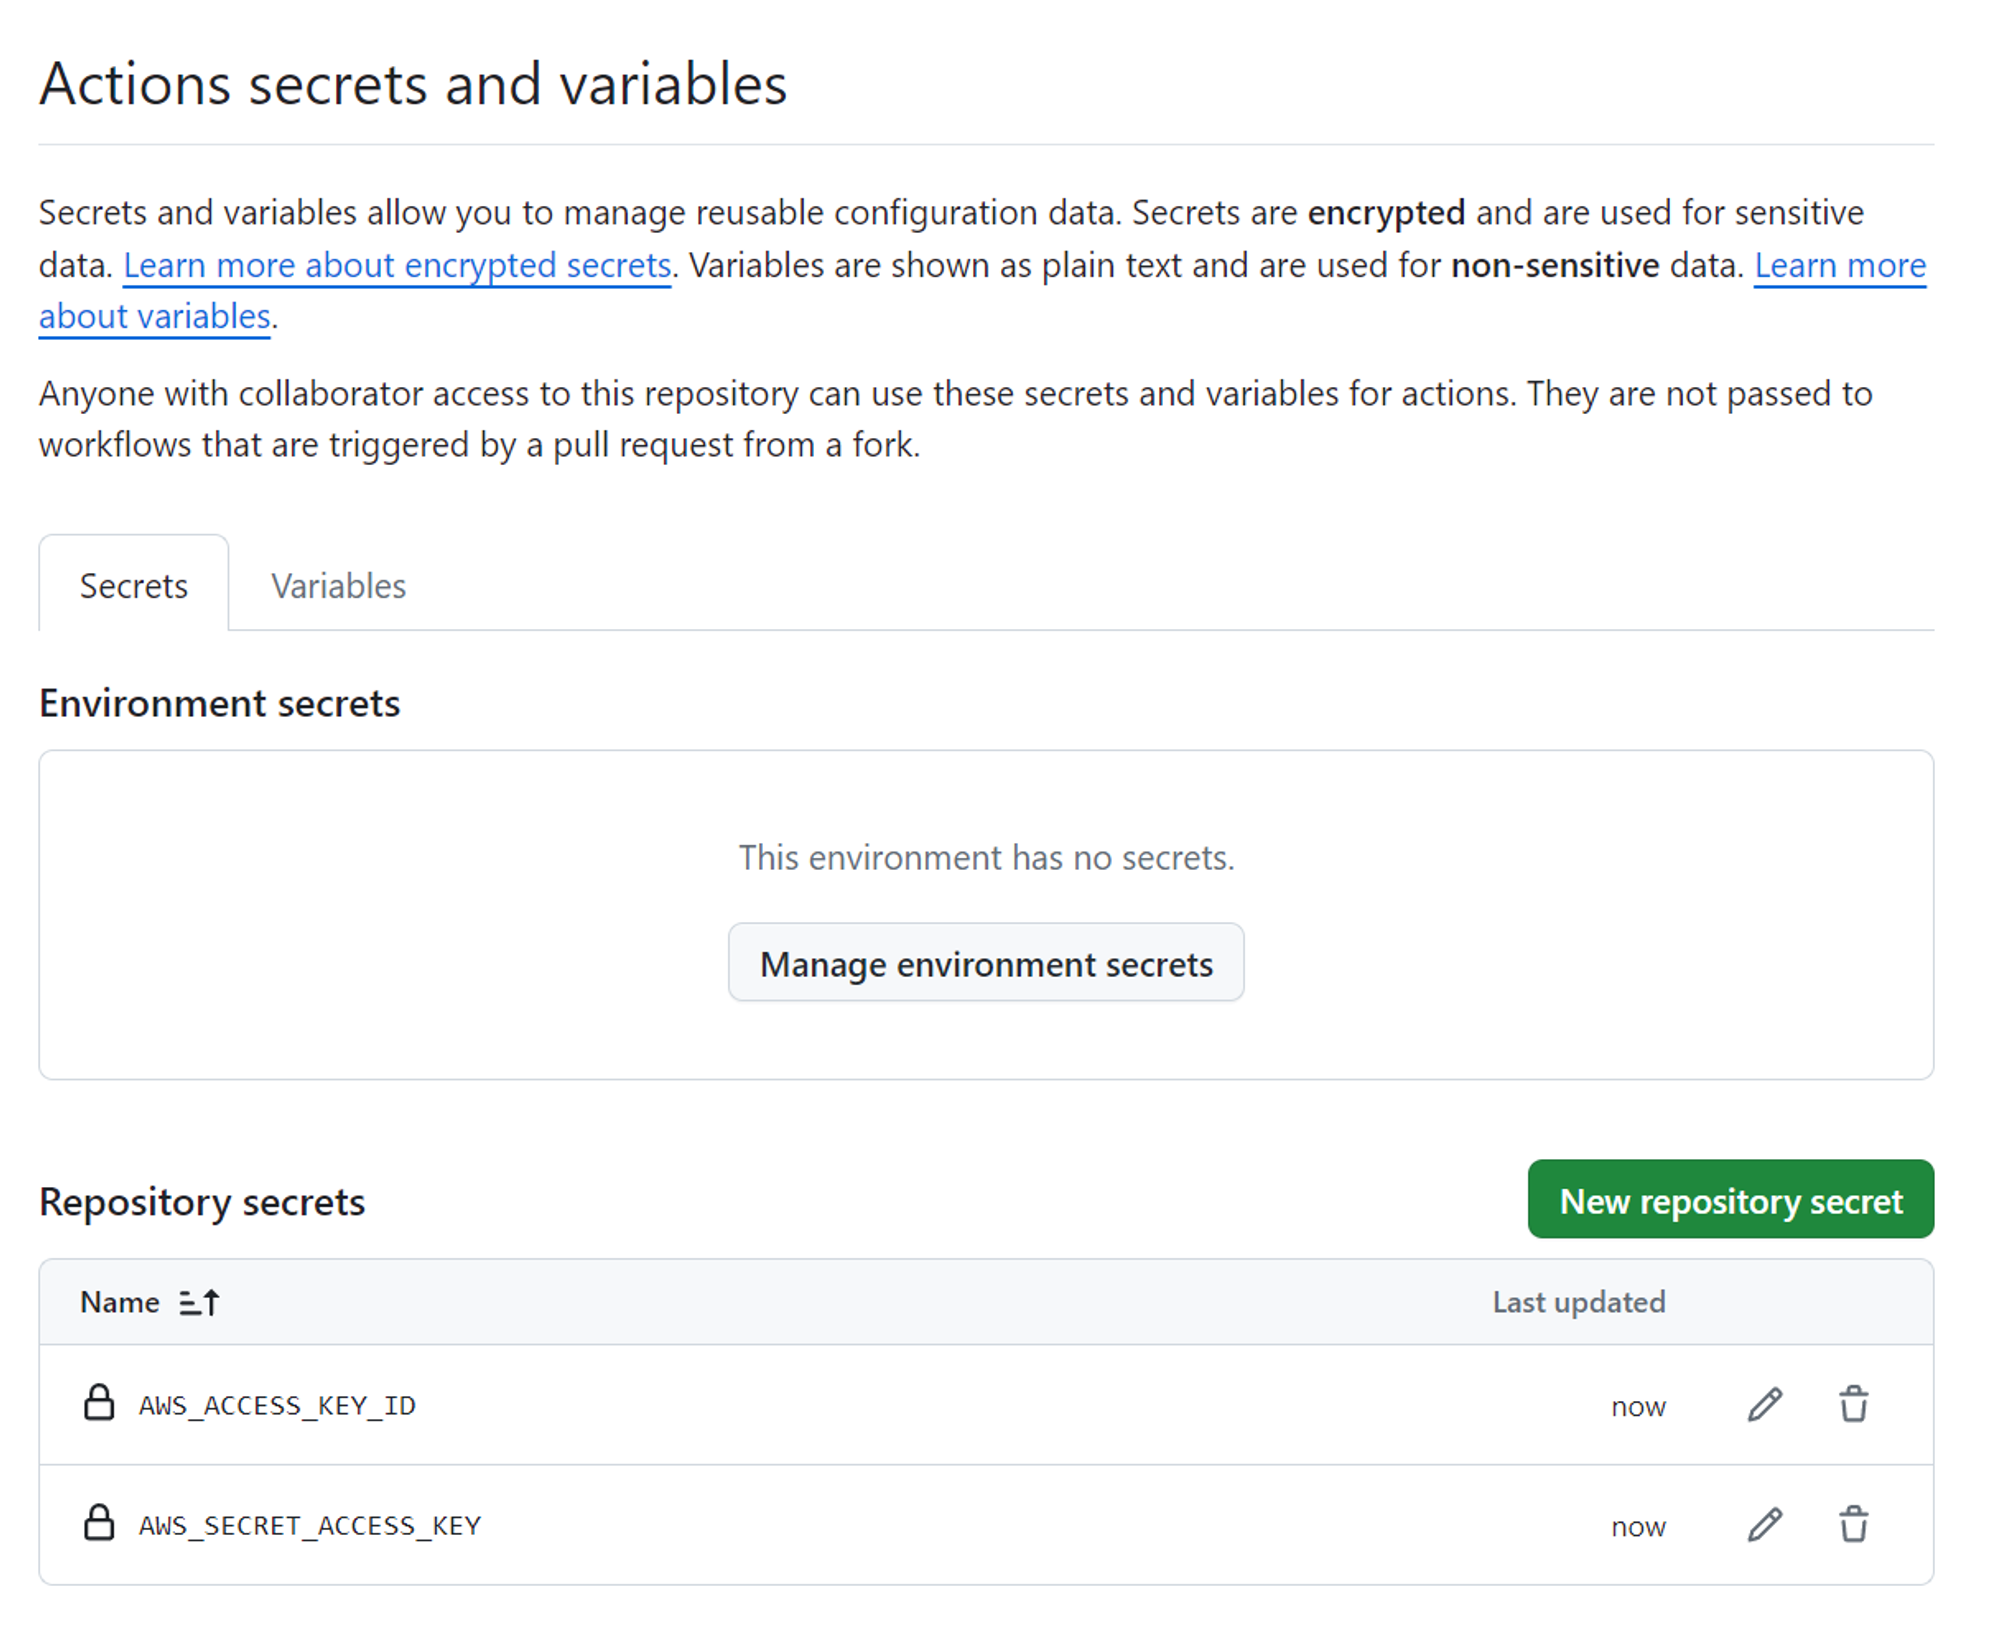Screen dimensions: 2000x1636
Task: Open the about variables link
Action: point(155,316)
